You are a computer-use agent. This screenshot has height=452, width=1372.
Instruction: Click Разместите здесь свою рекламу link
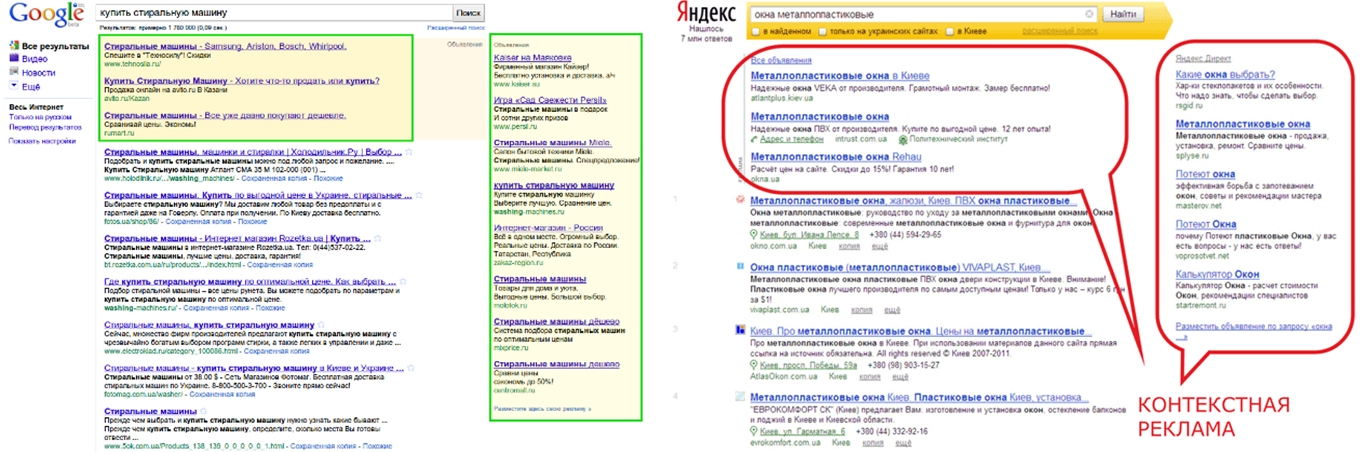pos(543,409)
